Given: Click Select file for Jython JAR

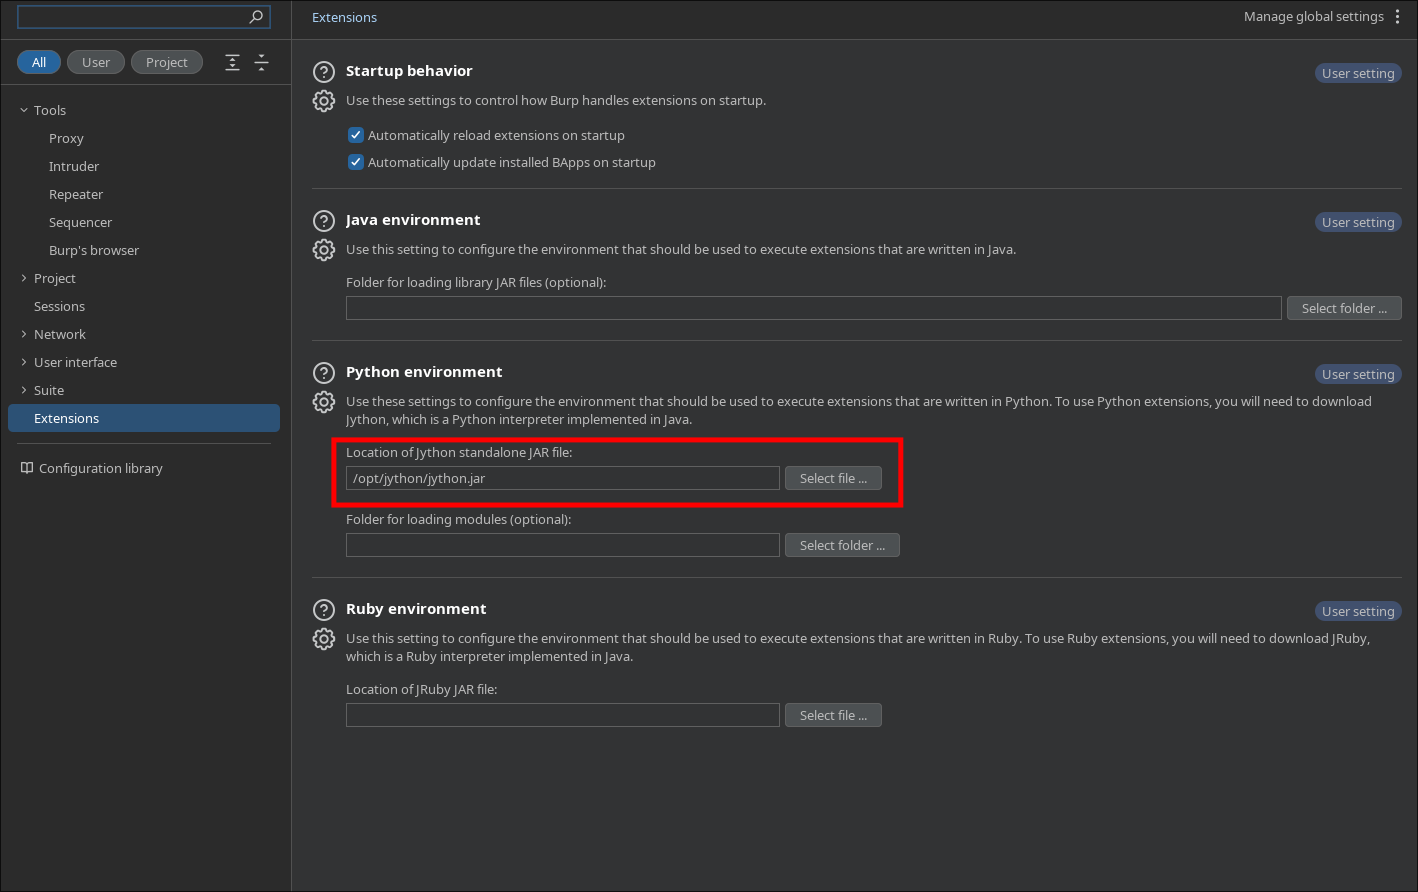Looking at the screenshot, I should coord(833,478).
